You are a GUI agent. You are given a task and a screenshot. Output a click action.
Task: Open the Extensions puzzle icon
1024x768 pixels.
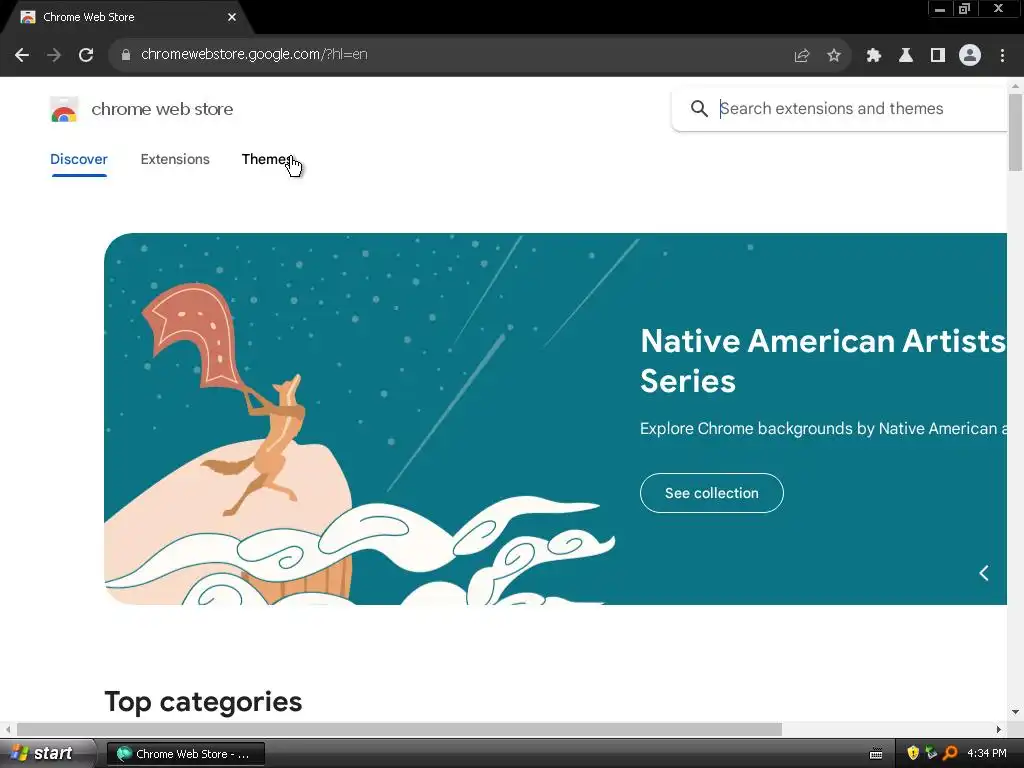click(874, 56)
